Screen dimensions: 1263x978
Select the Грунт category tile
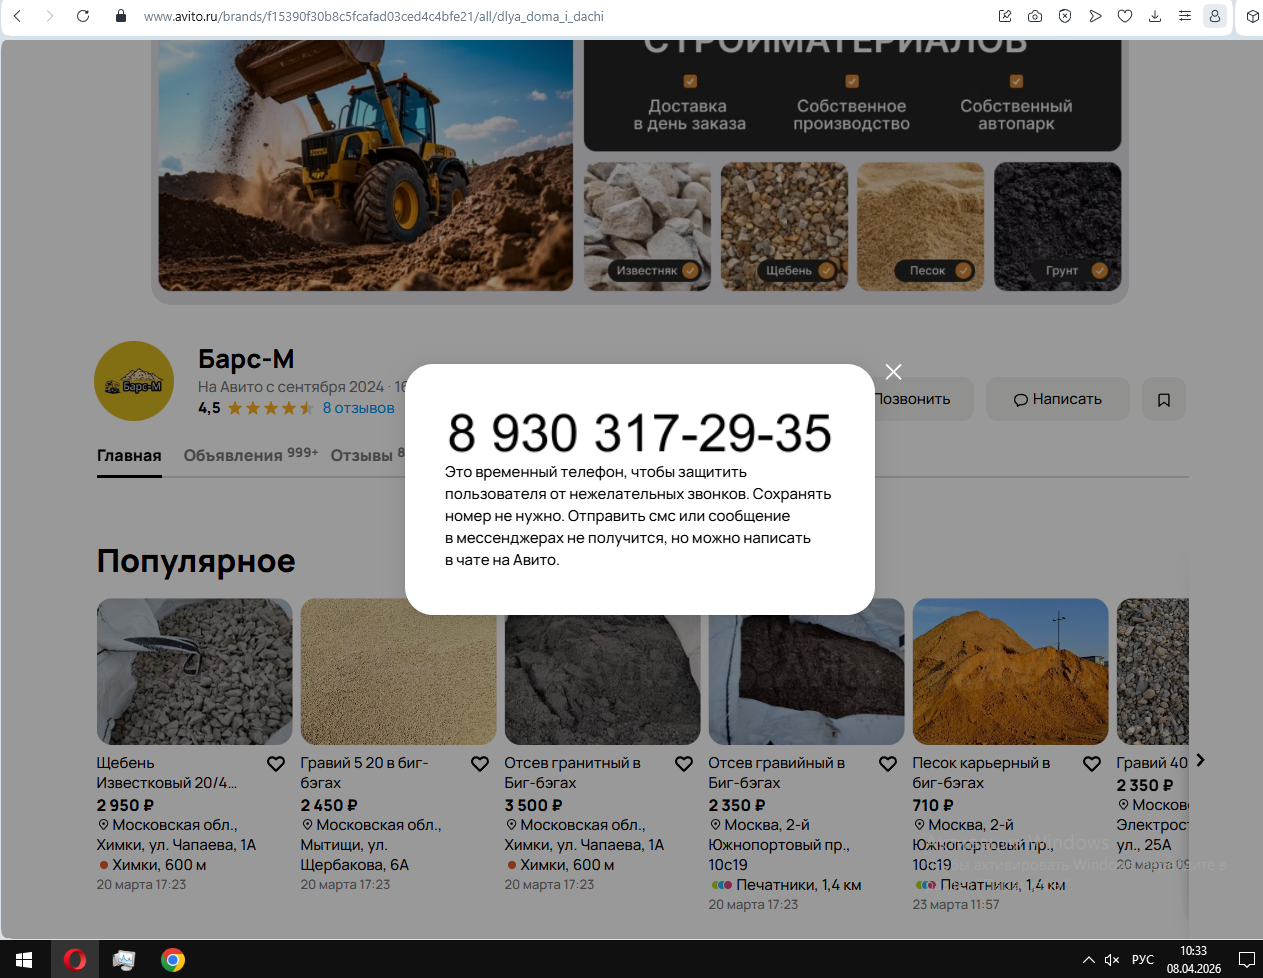(x=1058, y=227)
